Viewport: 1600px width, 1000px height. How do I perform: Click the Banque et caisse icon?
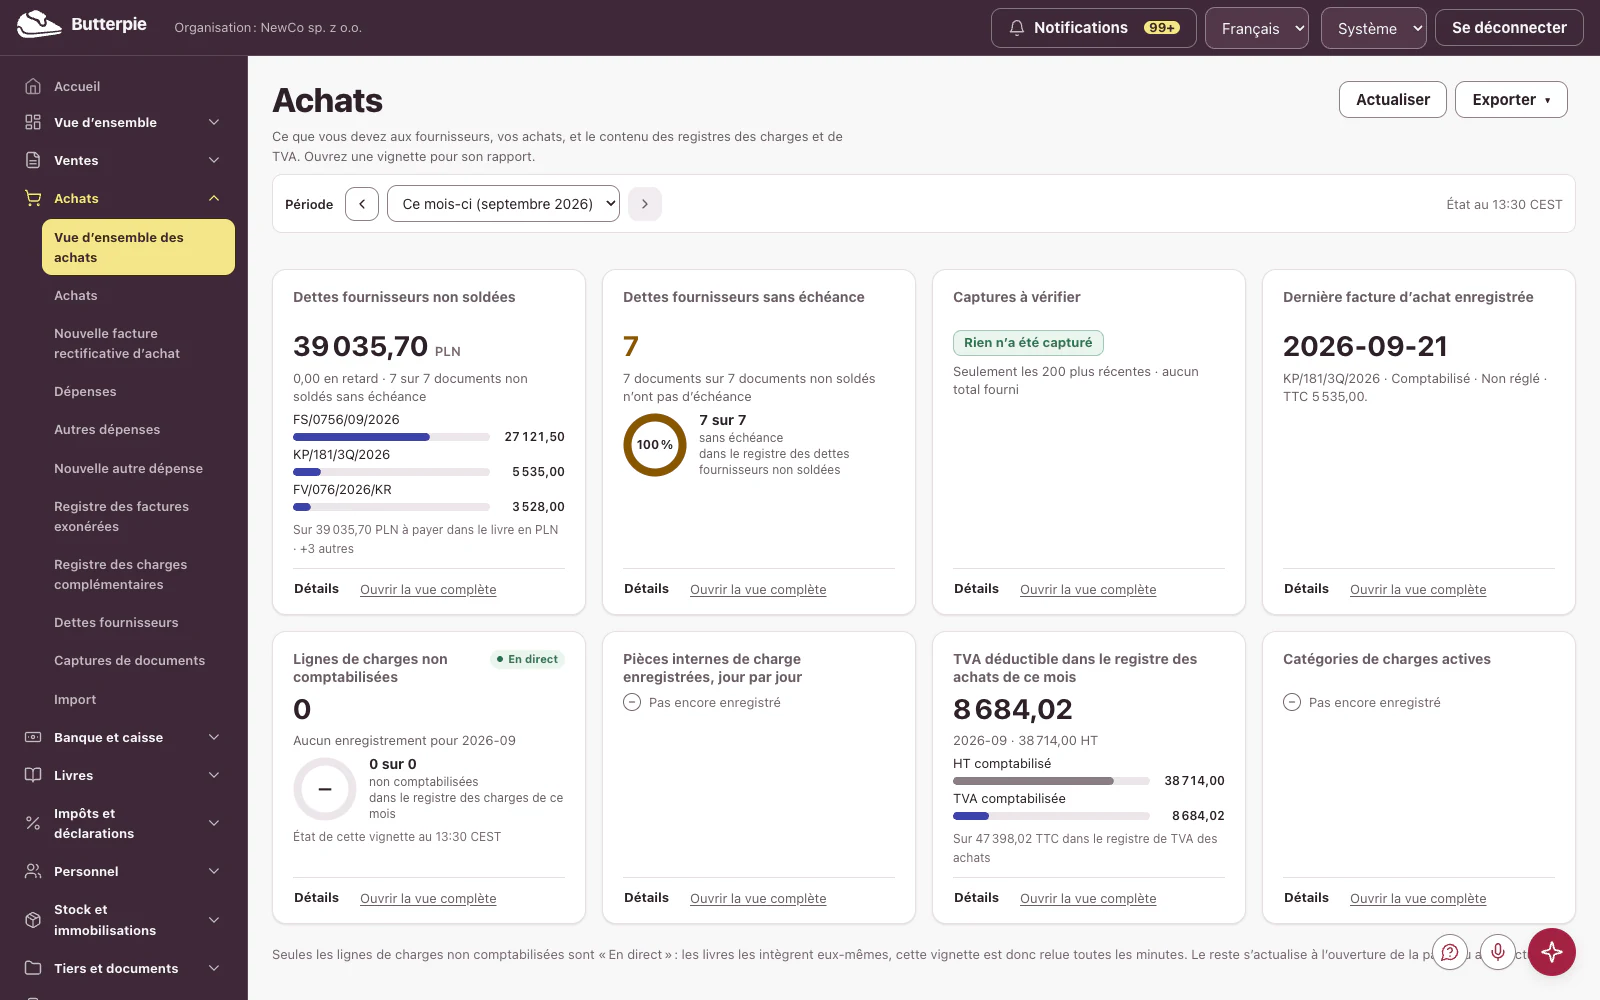coord(33,737)
